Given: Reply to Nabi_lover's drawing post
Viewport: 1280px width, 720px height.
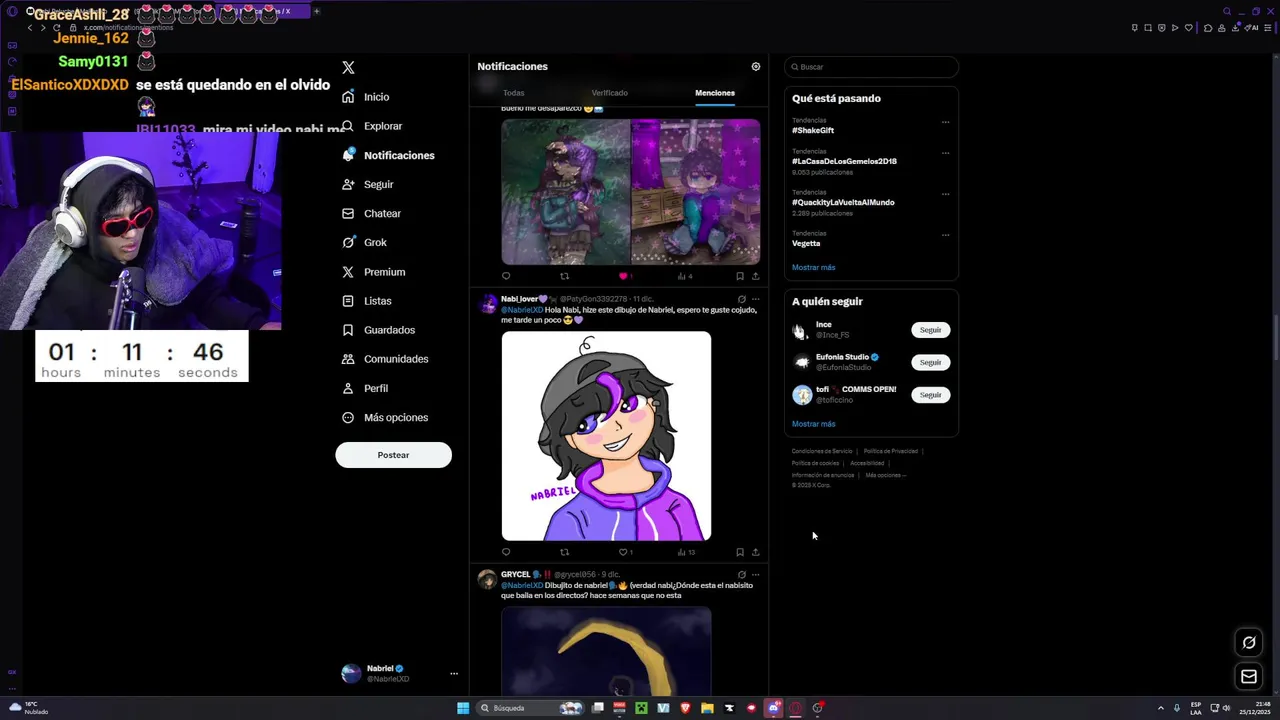Looking at the screenshot, I should pyautogui.click(x=506, y=552).
